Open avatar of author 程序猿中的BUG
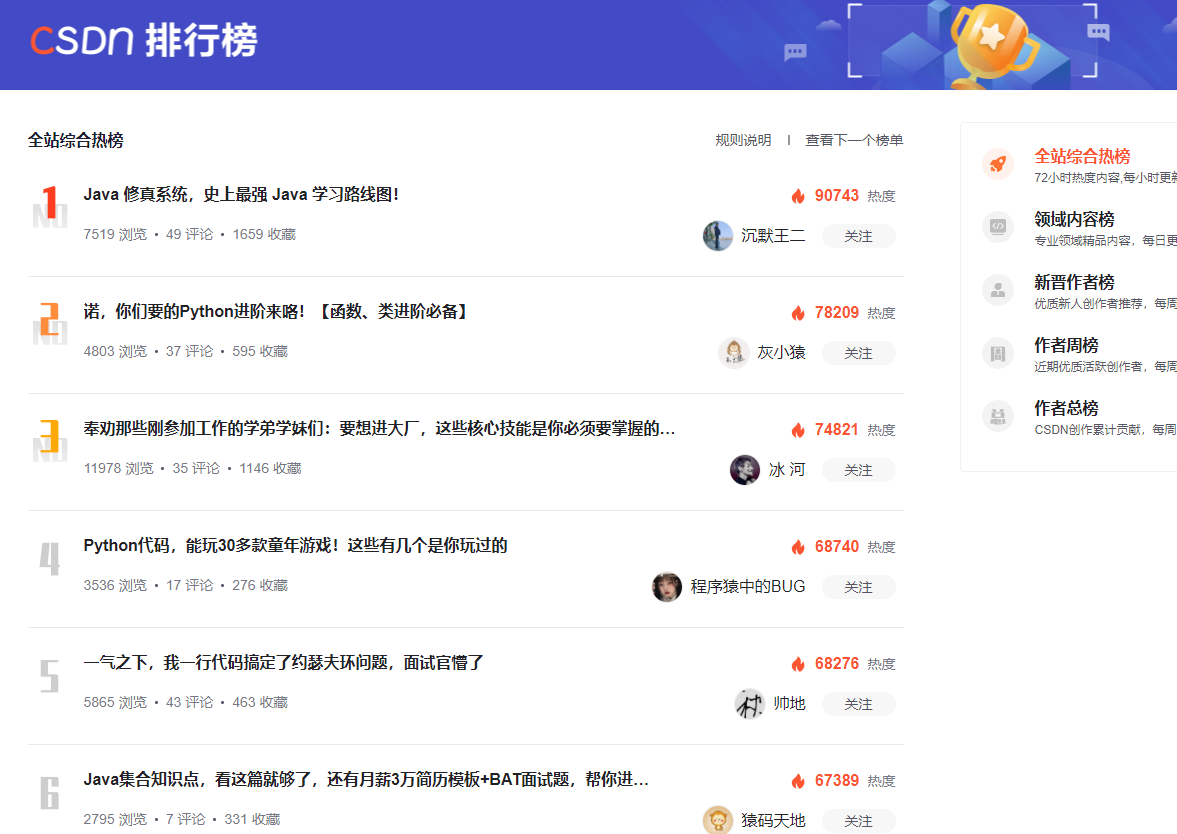 pyautogui.click(x=667, y=587)
